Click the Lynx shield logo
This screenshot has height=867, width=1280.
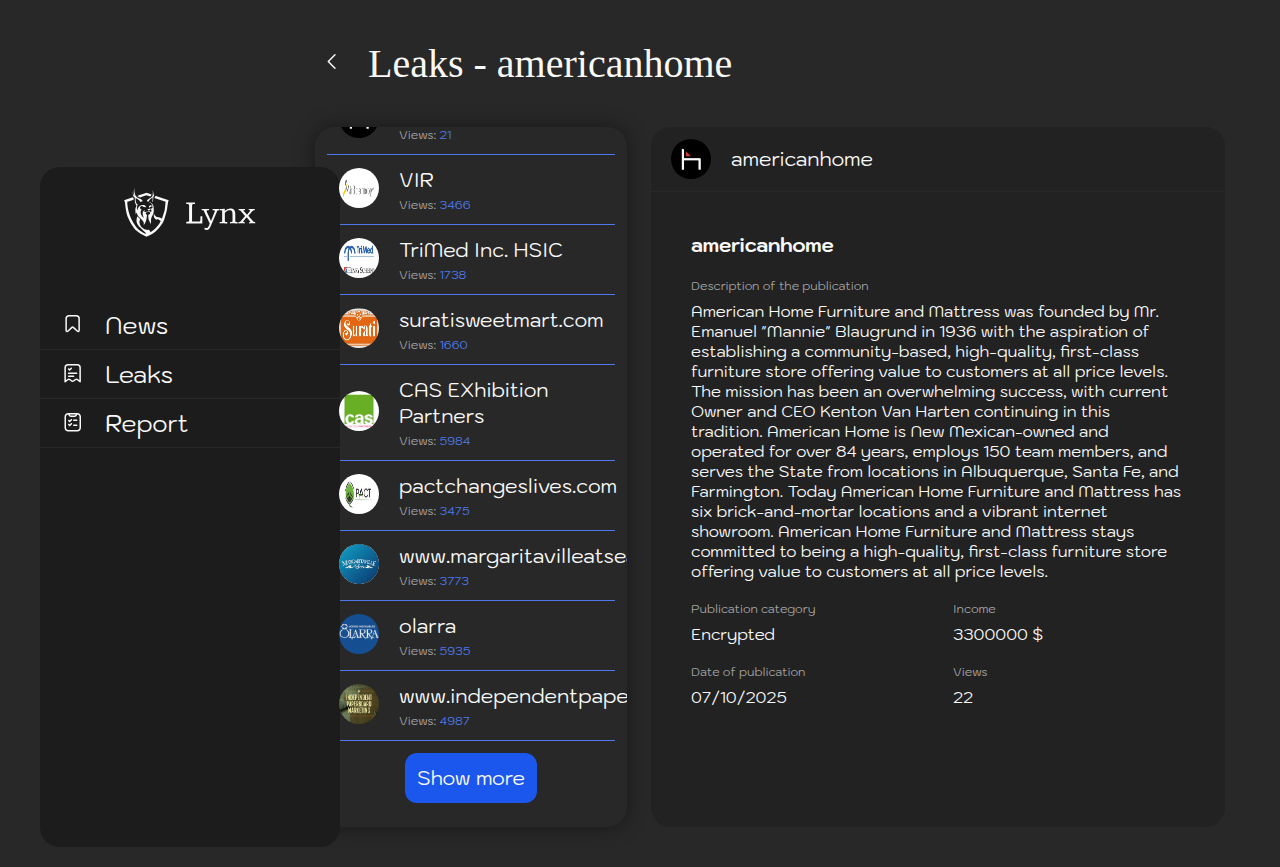pyautogui.click(x=146, y=213)
